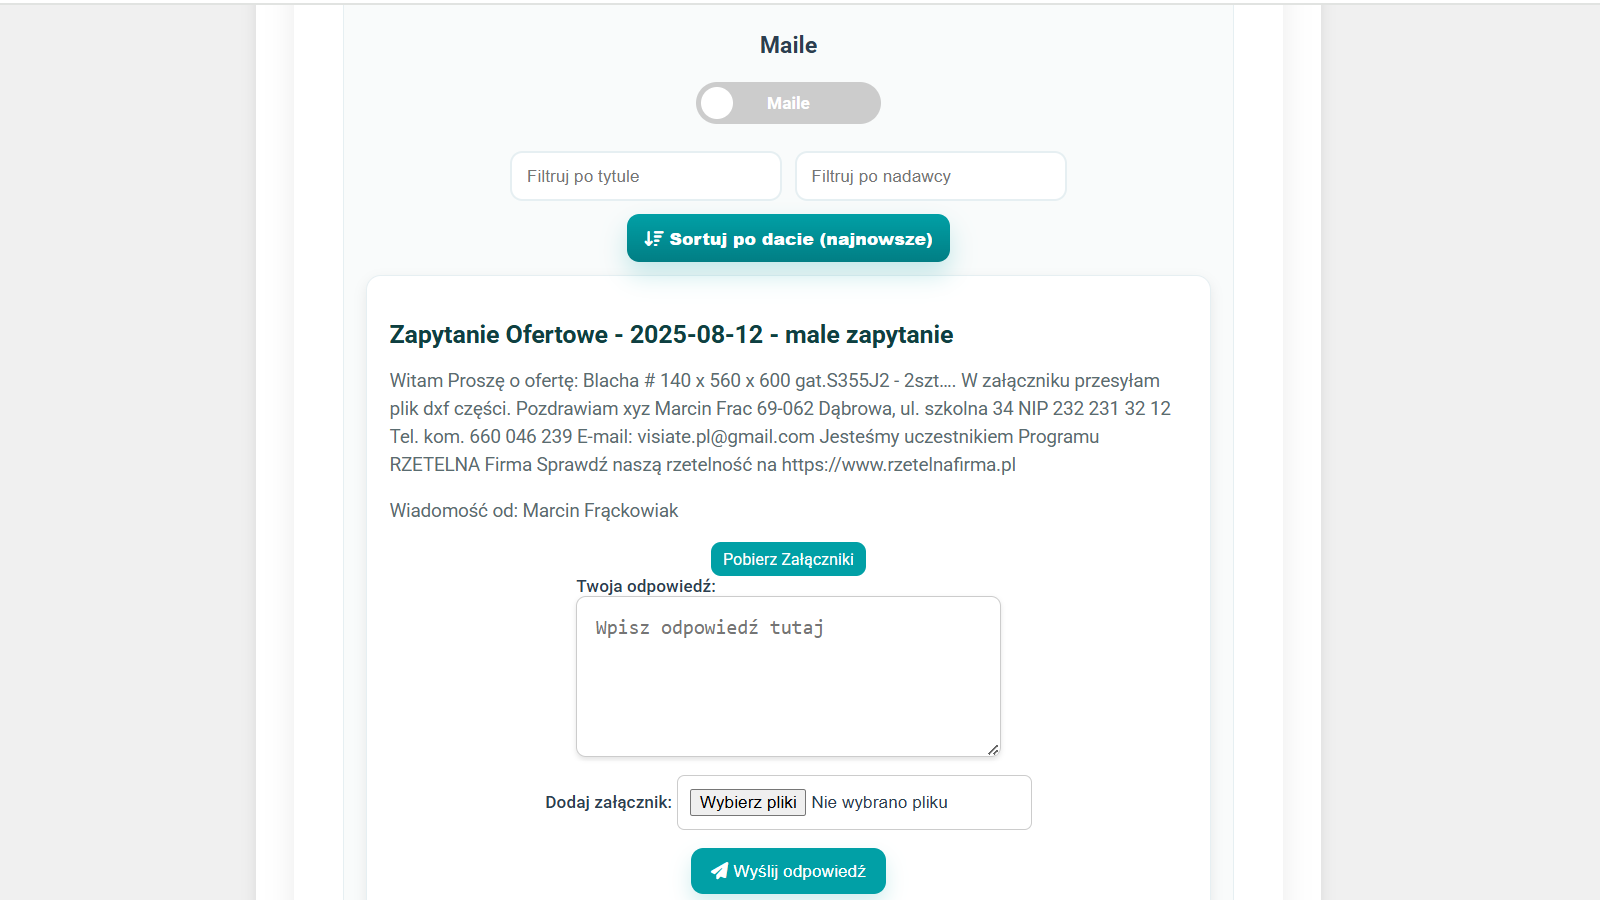Viewport: 1600px width, 900px height.
Task: Send reply with Wyślij odpowiedź button
Action: (788, 871)
